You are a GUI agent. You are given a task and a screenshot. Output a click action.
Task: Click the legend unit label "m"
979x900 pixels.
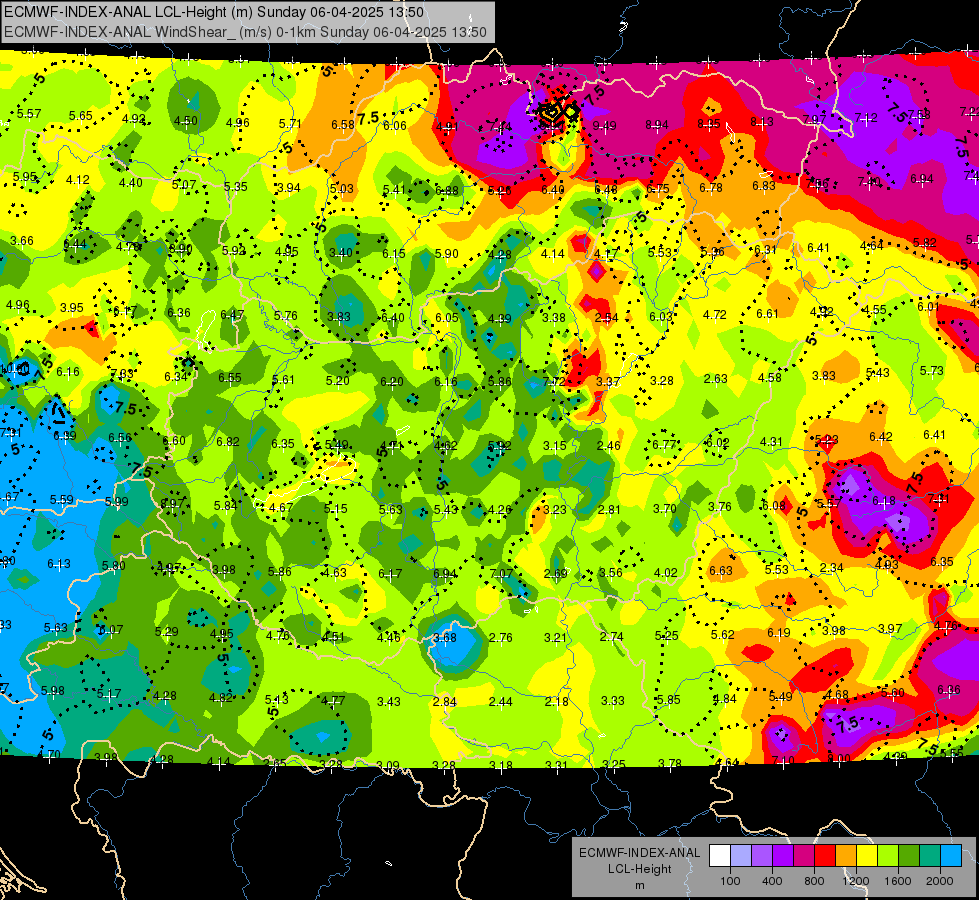pos(639,885)
